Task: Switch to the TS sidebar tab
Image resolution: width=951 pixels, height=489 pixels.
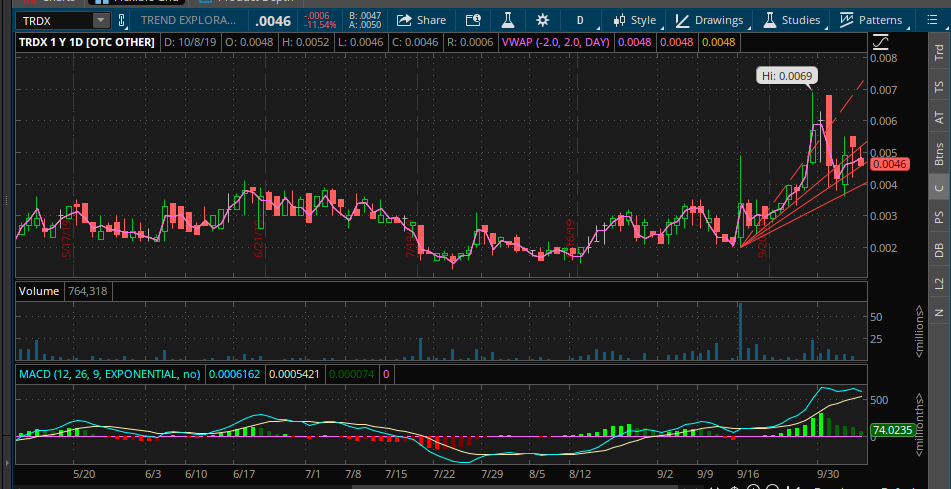Action: point(938,88)
